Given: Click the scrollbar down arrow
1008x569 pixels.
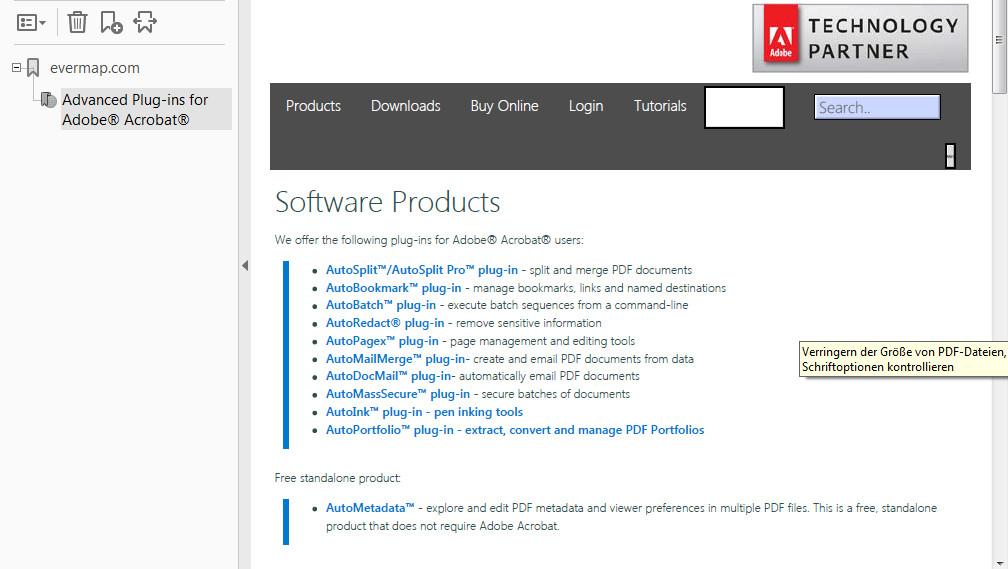Looking at the screenshot, I should pyautogui.click(x=1000, y=564).
